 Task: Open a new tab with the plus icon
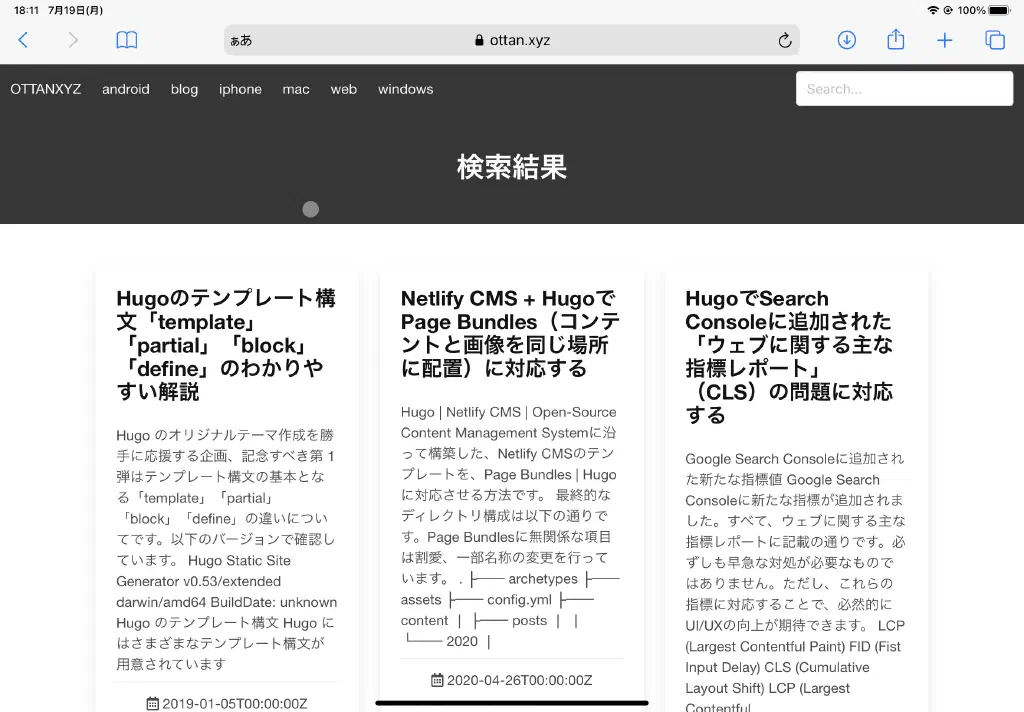pos(944,40)
